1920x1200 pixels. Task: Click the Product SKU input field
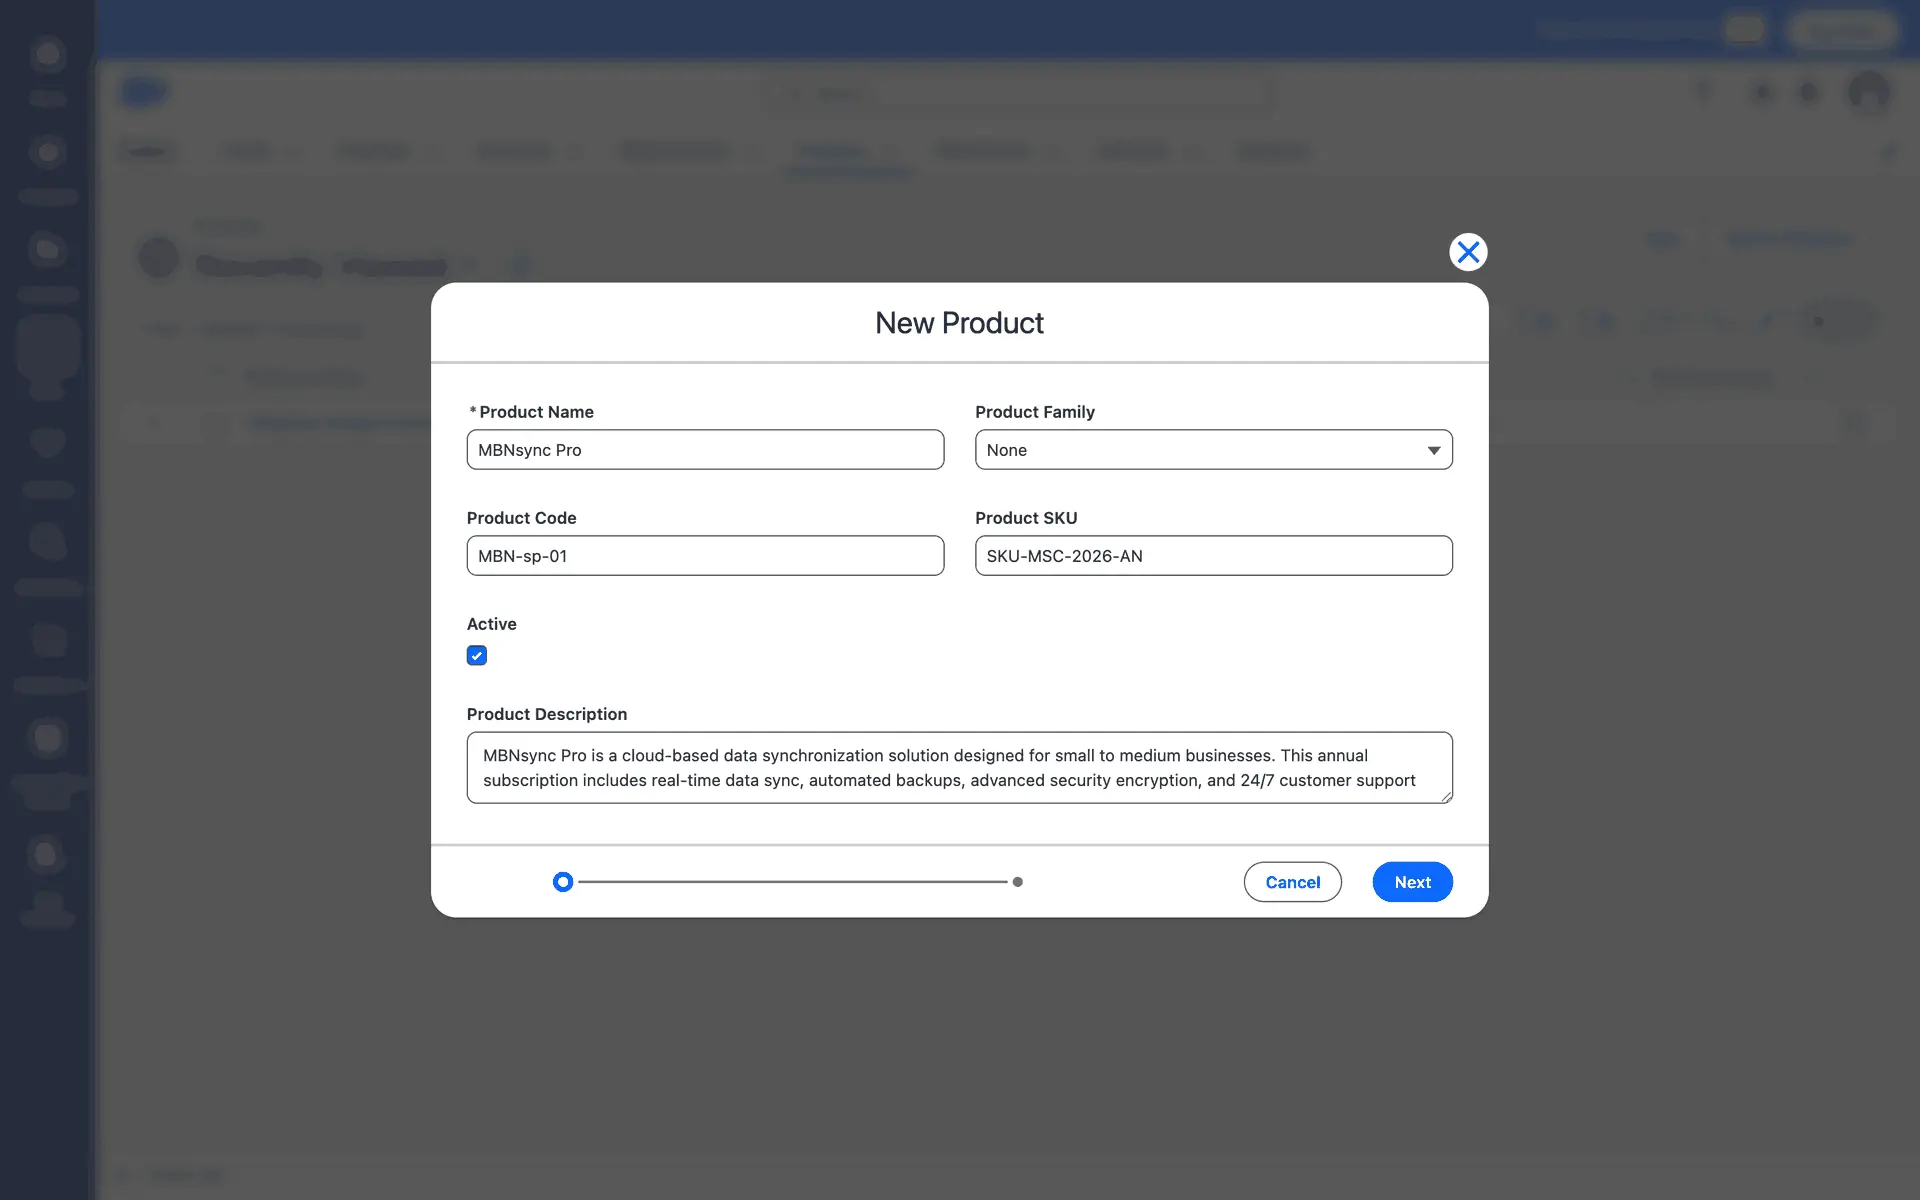point(1213,556)
